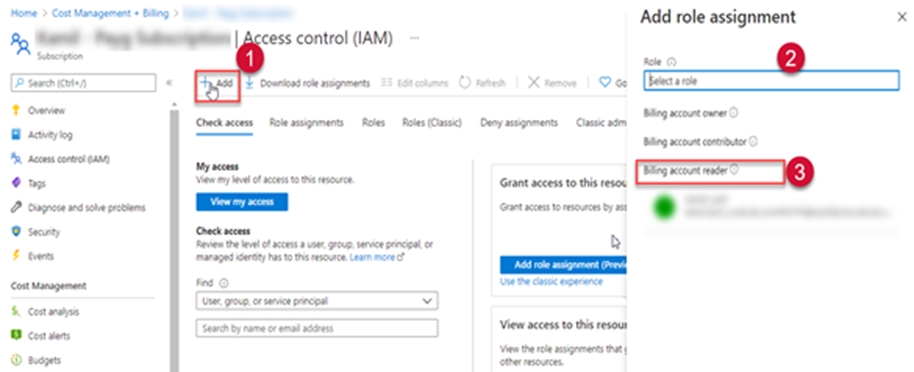Click info icon next to Billing account owner

[x=734, y=113]
